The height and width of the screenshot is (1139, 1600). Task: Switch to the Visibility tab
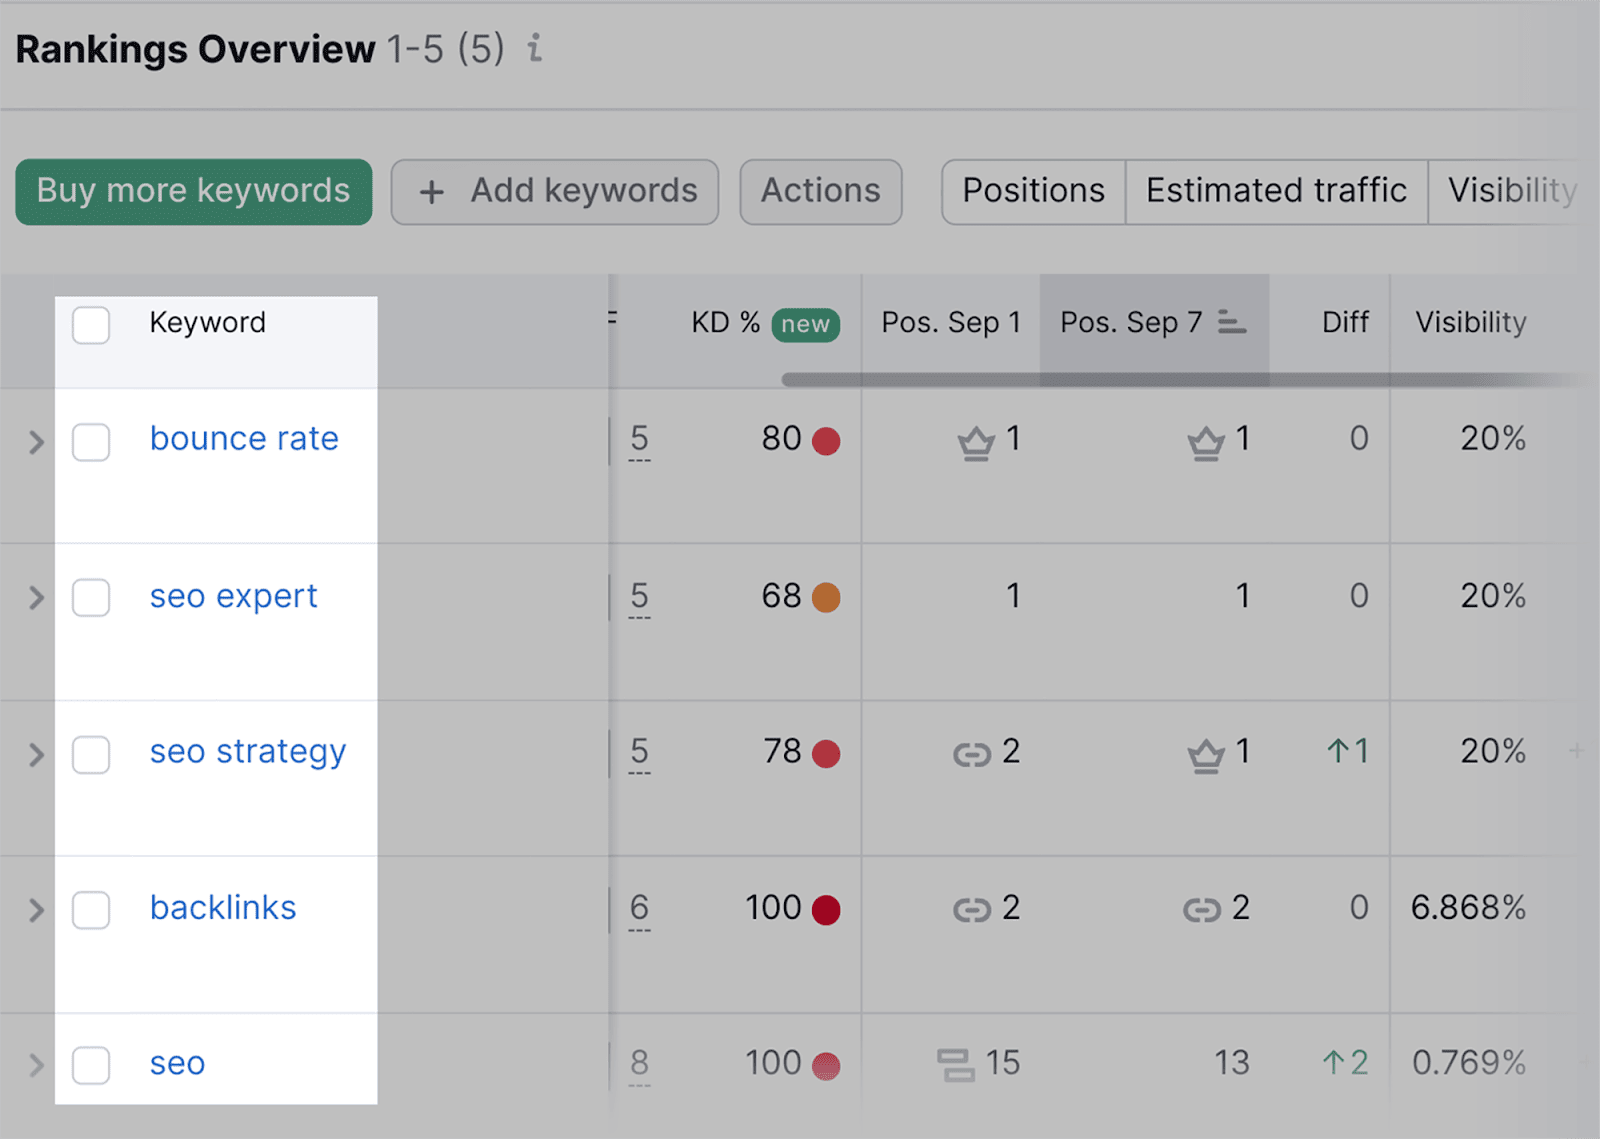(1510, 191)
